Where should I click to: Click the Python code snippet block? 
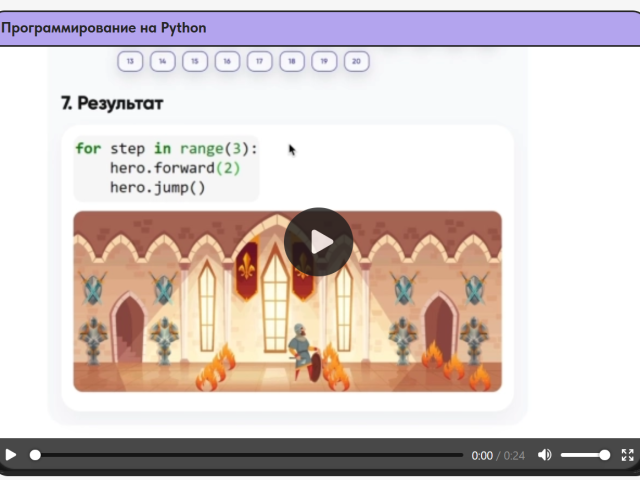(166, 168)
